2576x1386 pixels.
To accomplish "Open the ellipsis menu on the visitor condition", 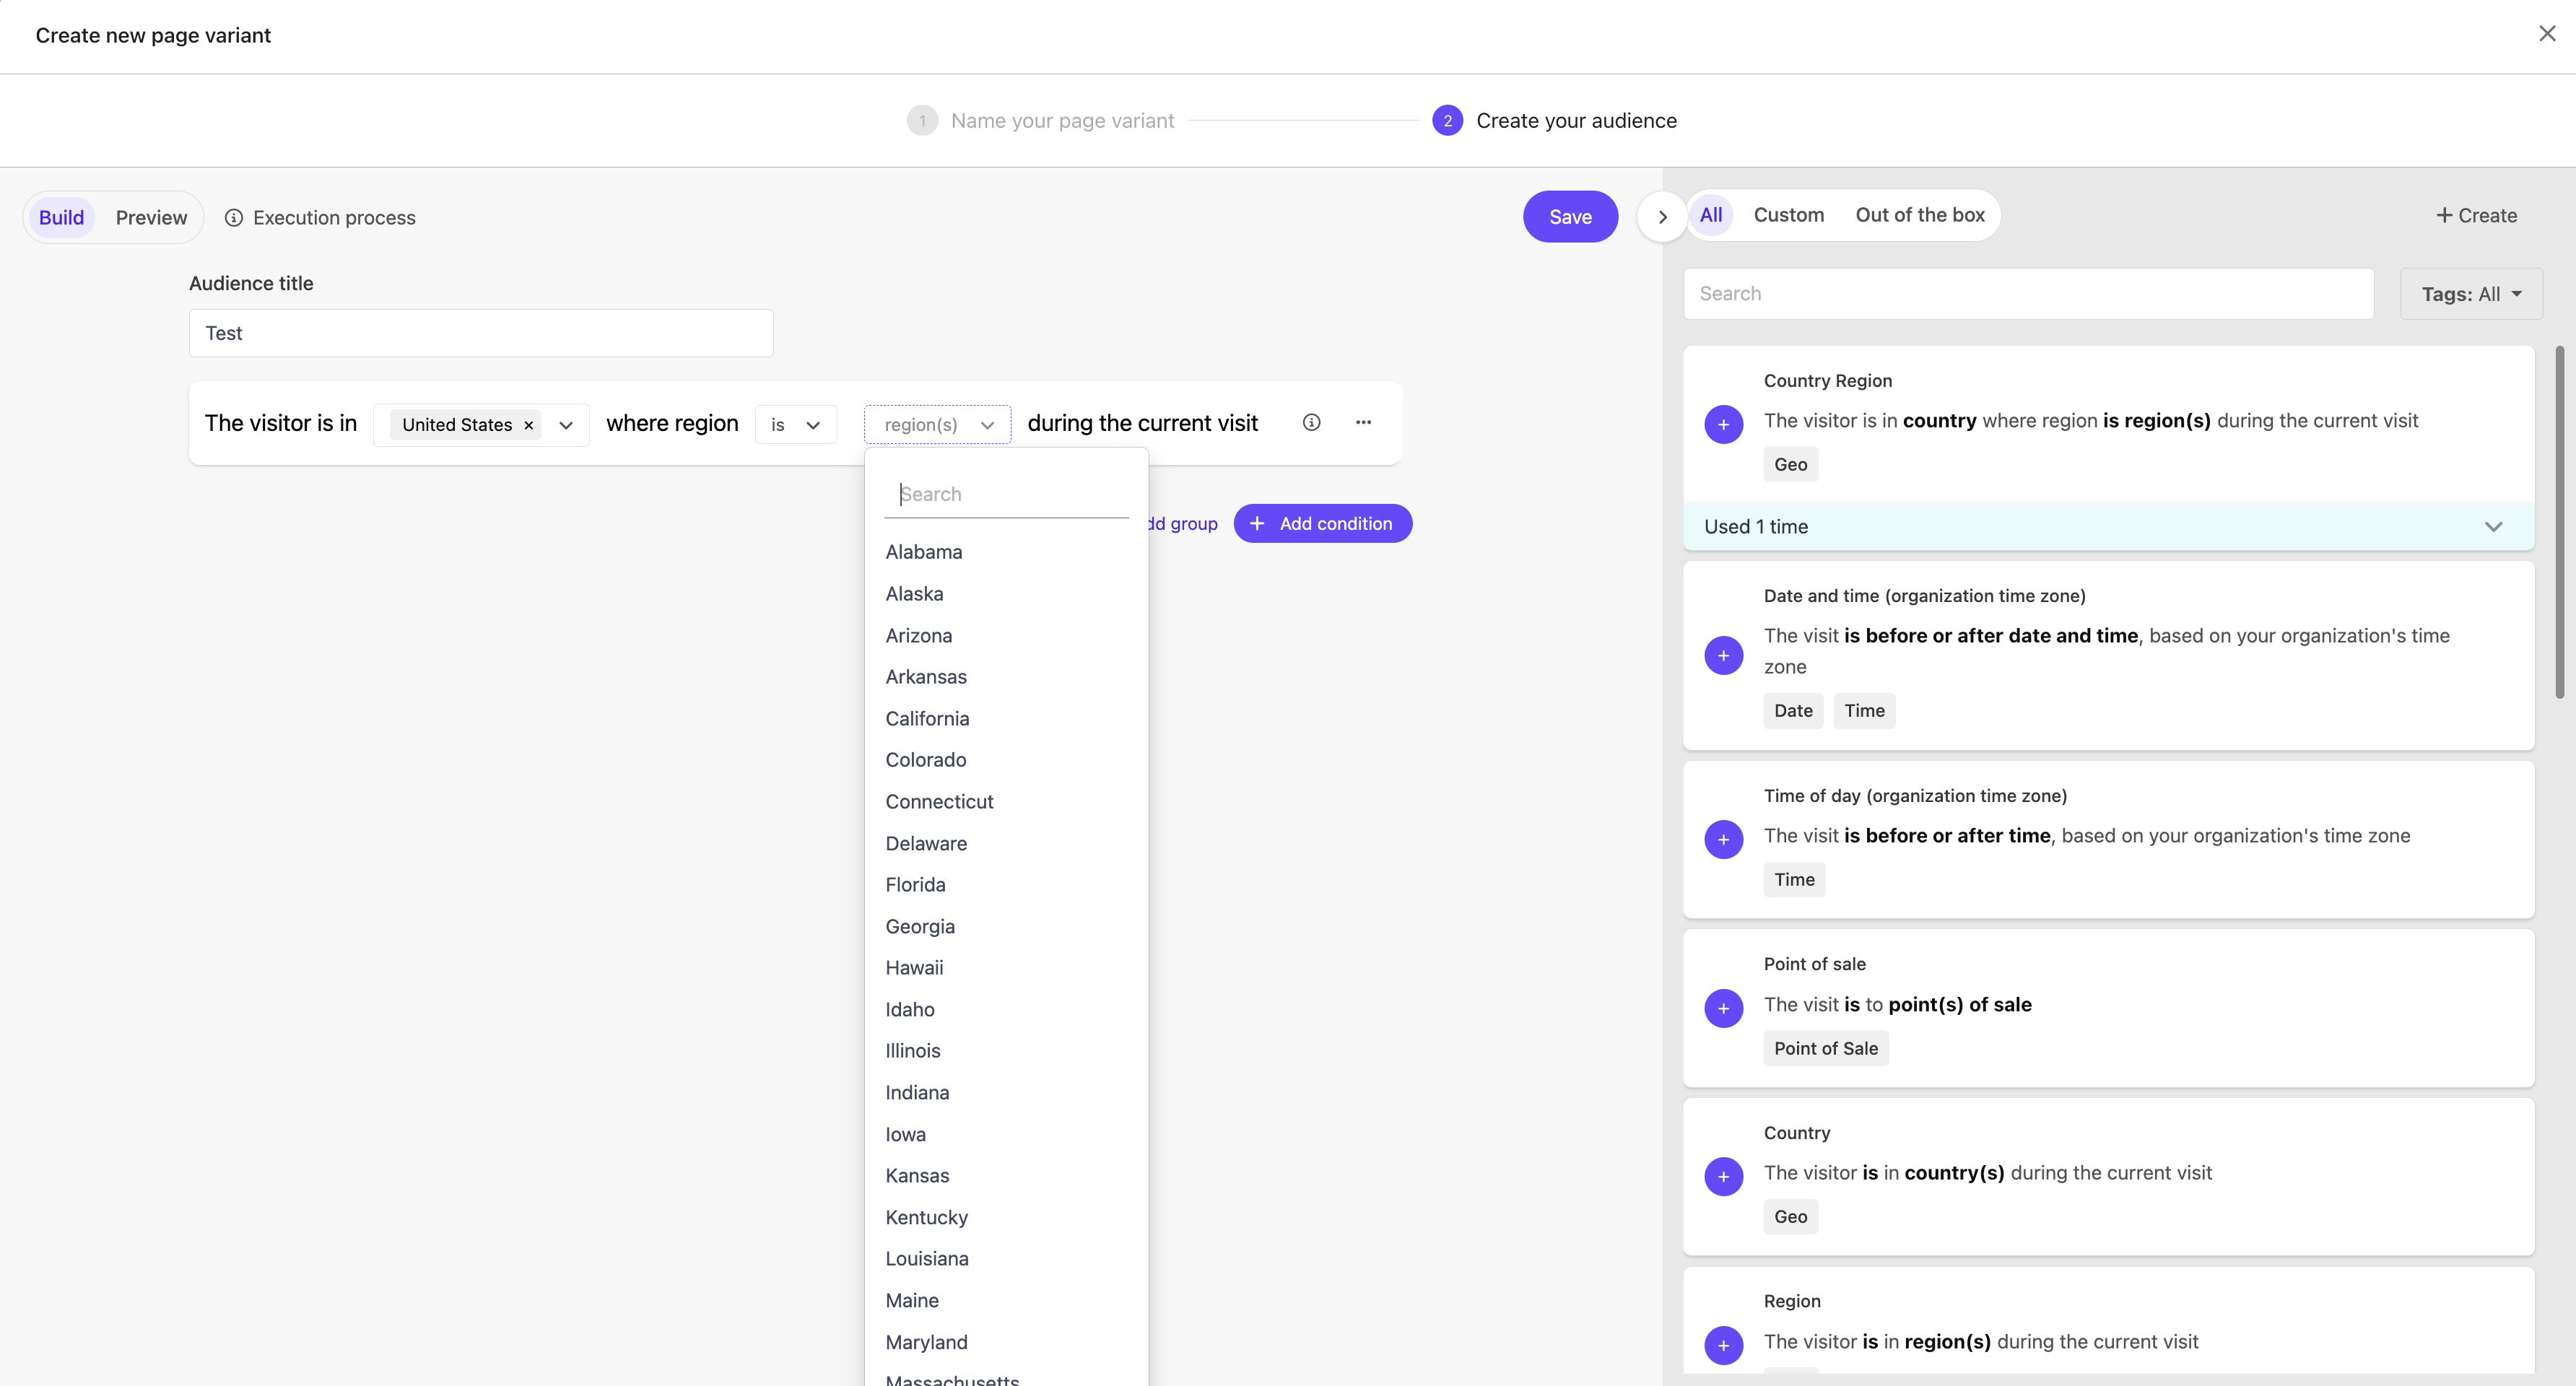I will (x=1363, y=422).
